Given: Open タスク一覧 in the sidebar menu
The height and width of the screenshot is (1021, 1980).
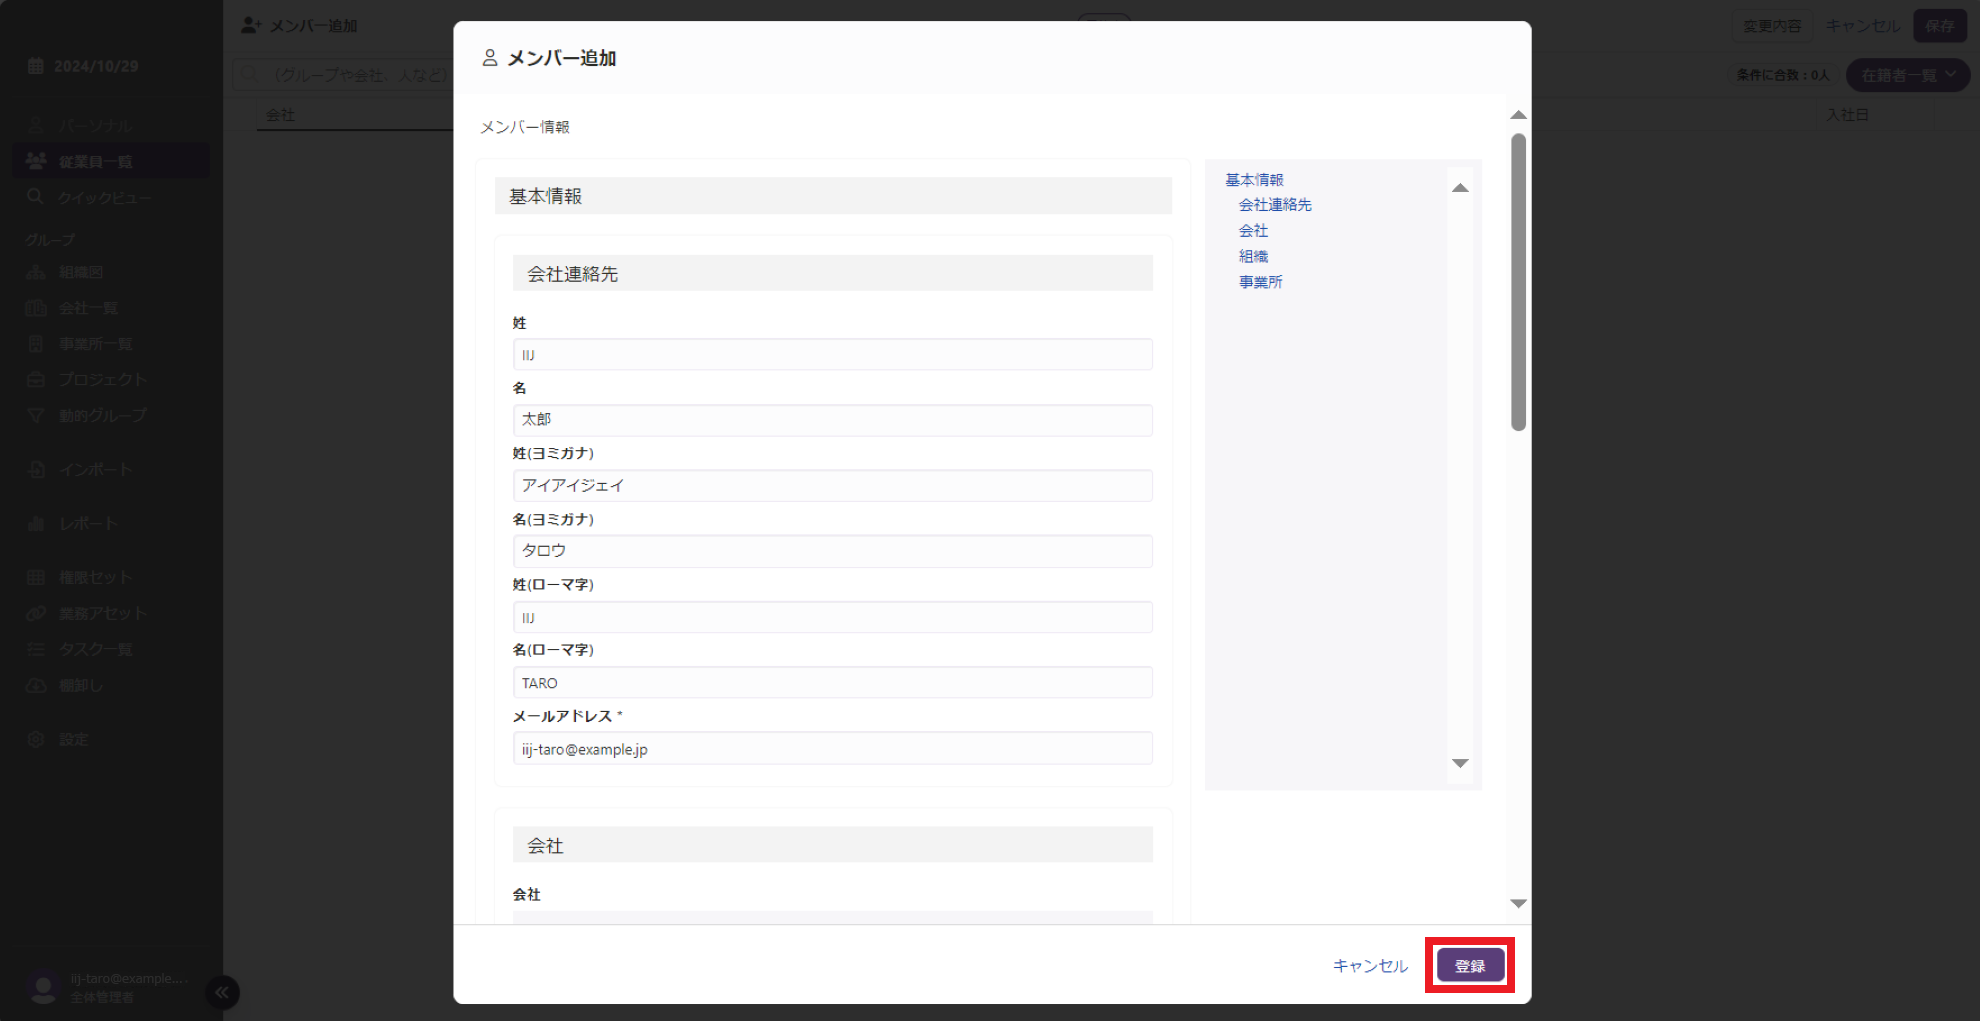Looking at the screenshot, I should pos(95,649).
